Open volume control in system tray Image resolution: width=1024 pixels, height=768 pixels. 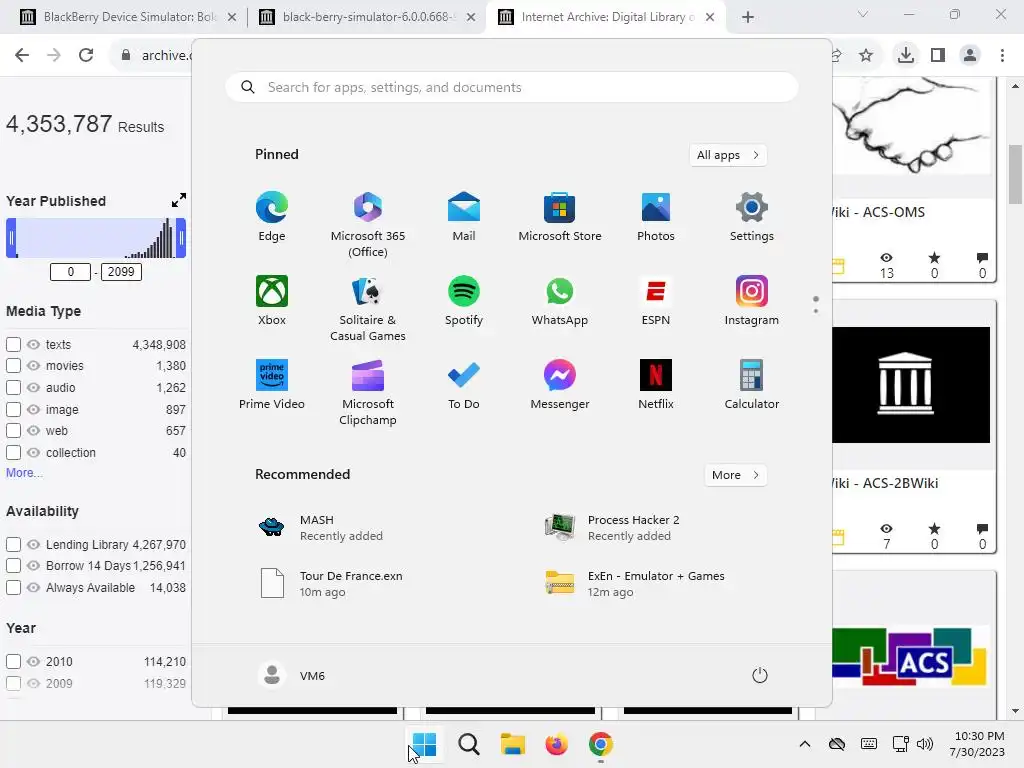coord(924,744)
